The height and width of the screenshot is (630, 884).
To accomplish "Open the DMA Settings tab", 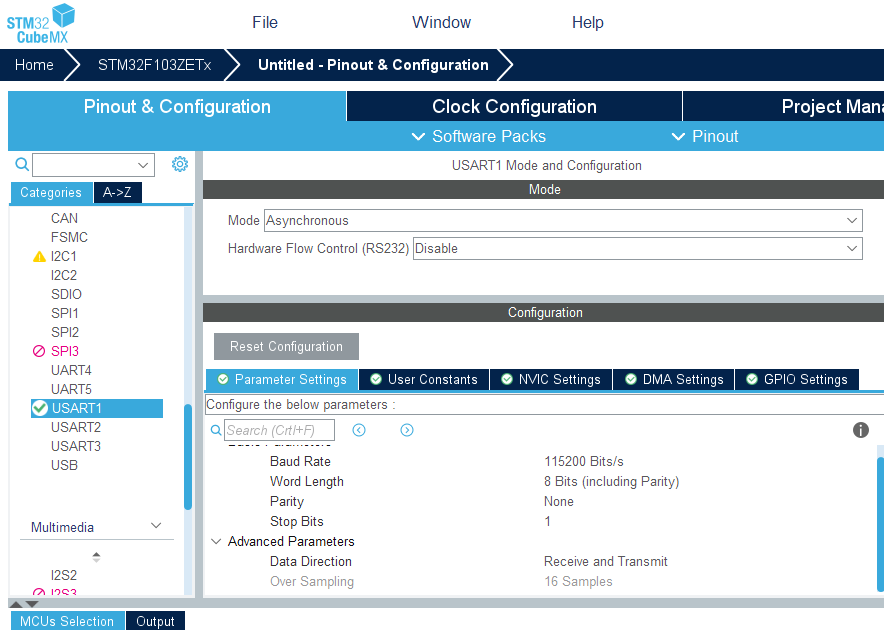I will point(674,380).
